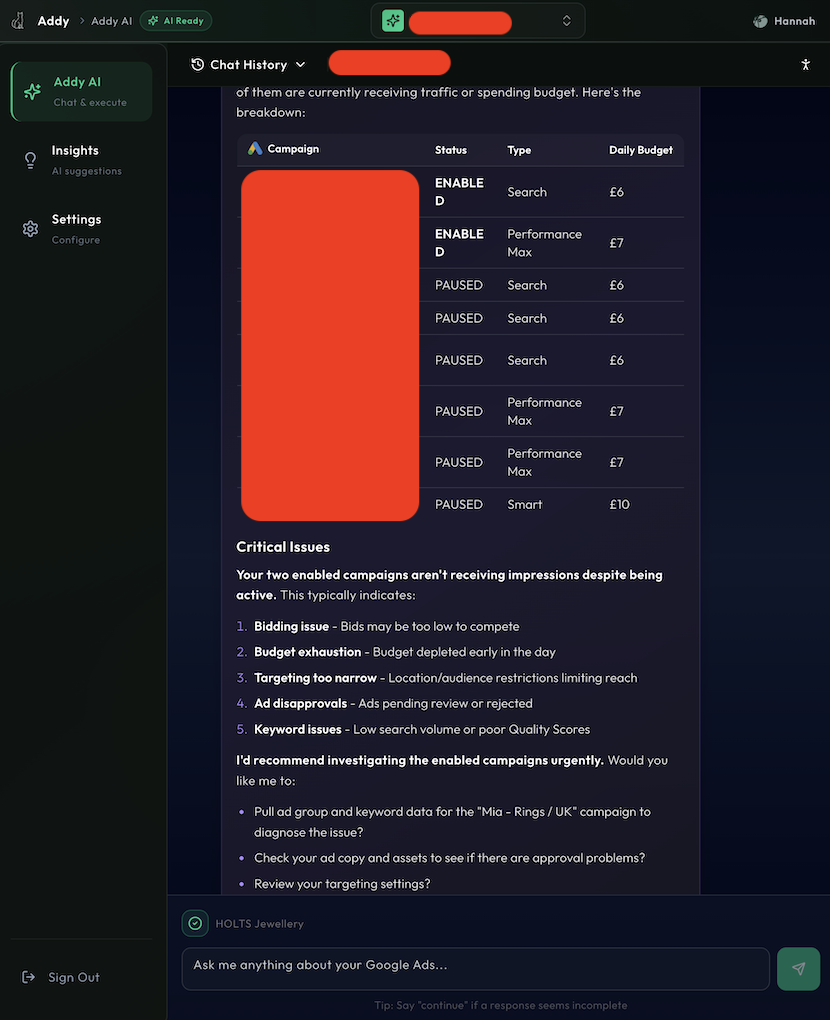Click Hannah's profile avatar
The width and height of the screenshot is (830, 1020).
(761, 21)
